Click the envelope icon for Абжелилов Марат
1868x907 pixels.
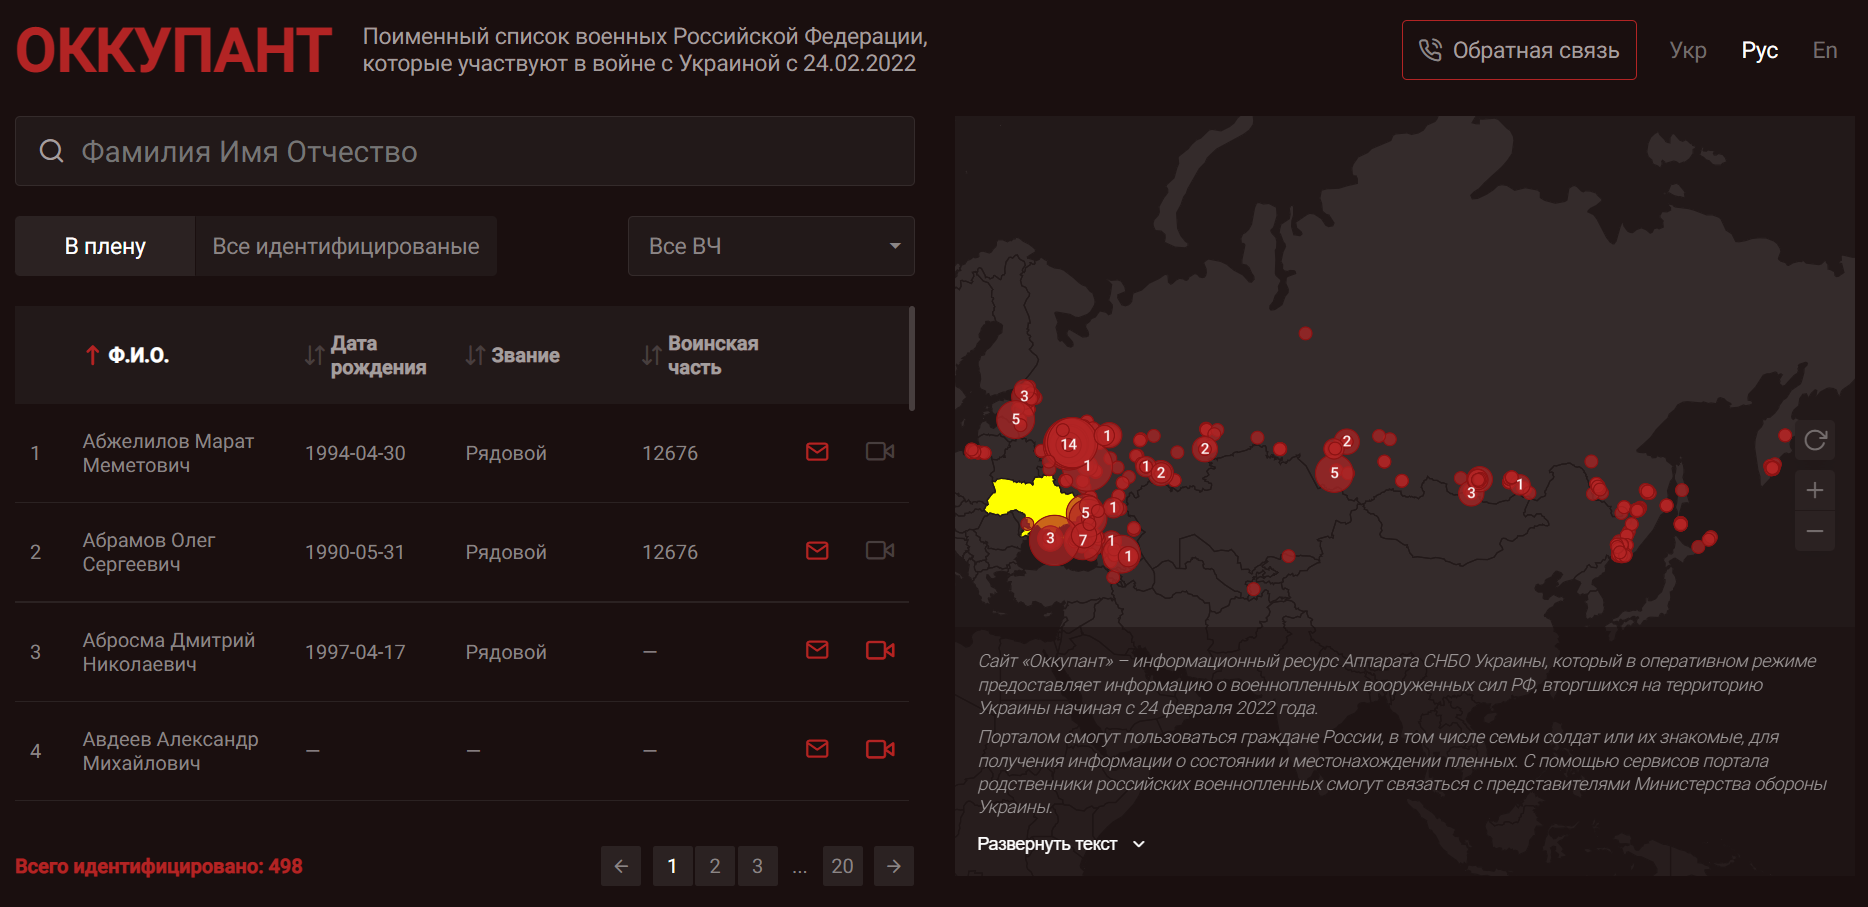click(x=817, y=452)
